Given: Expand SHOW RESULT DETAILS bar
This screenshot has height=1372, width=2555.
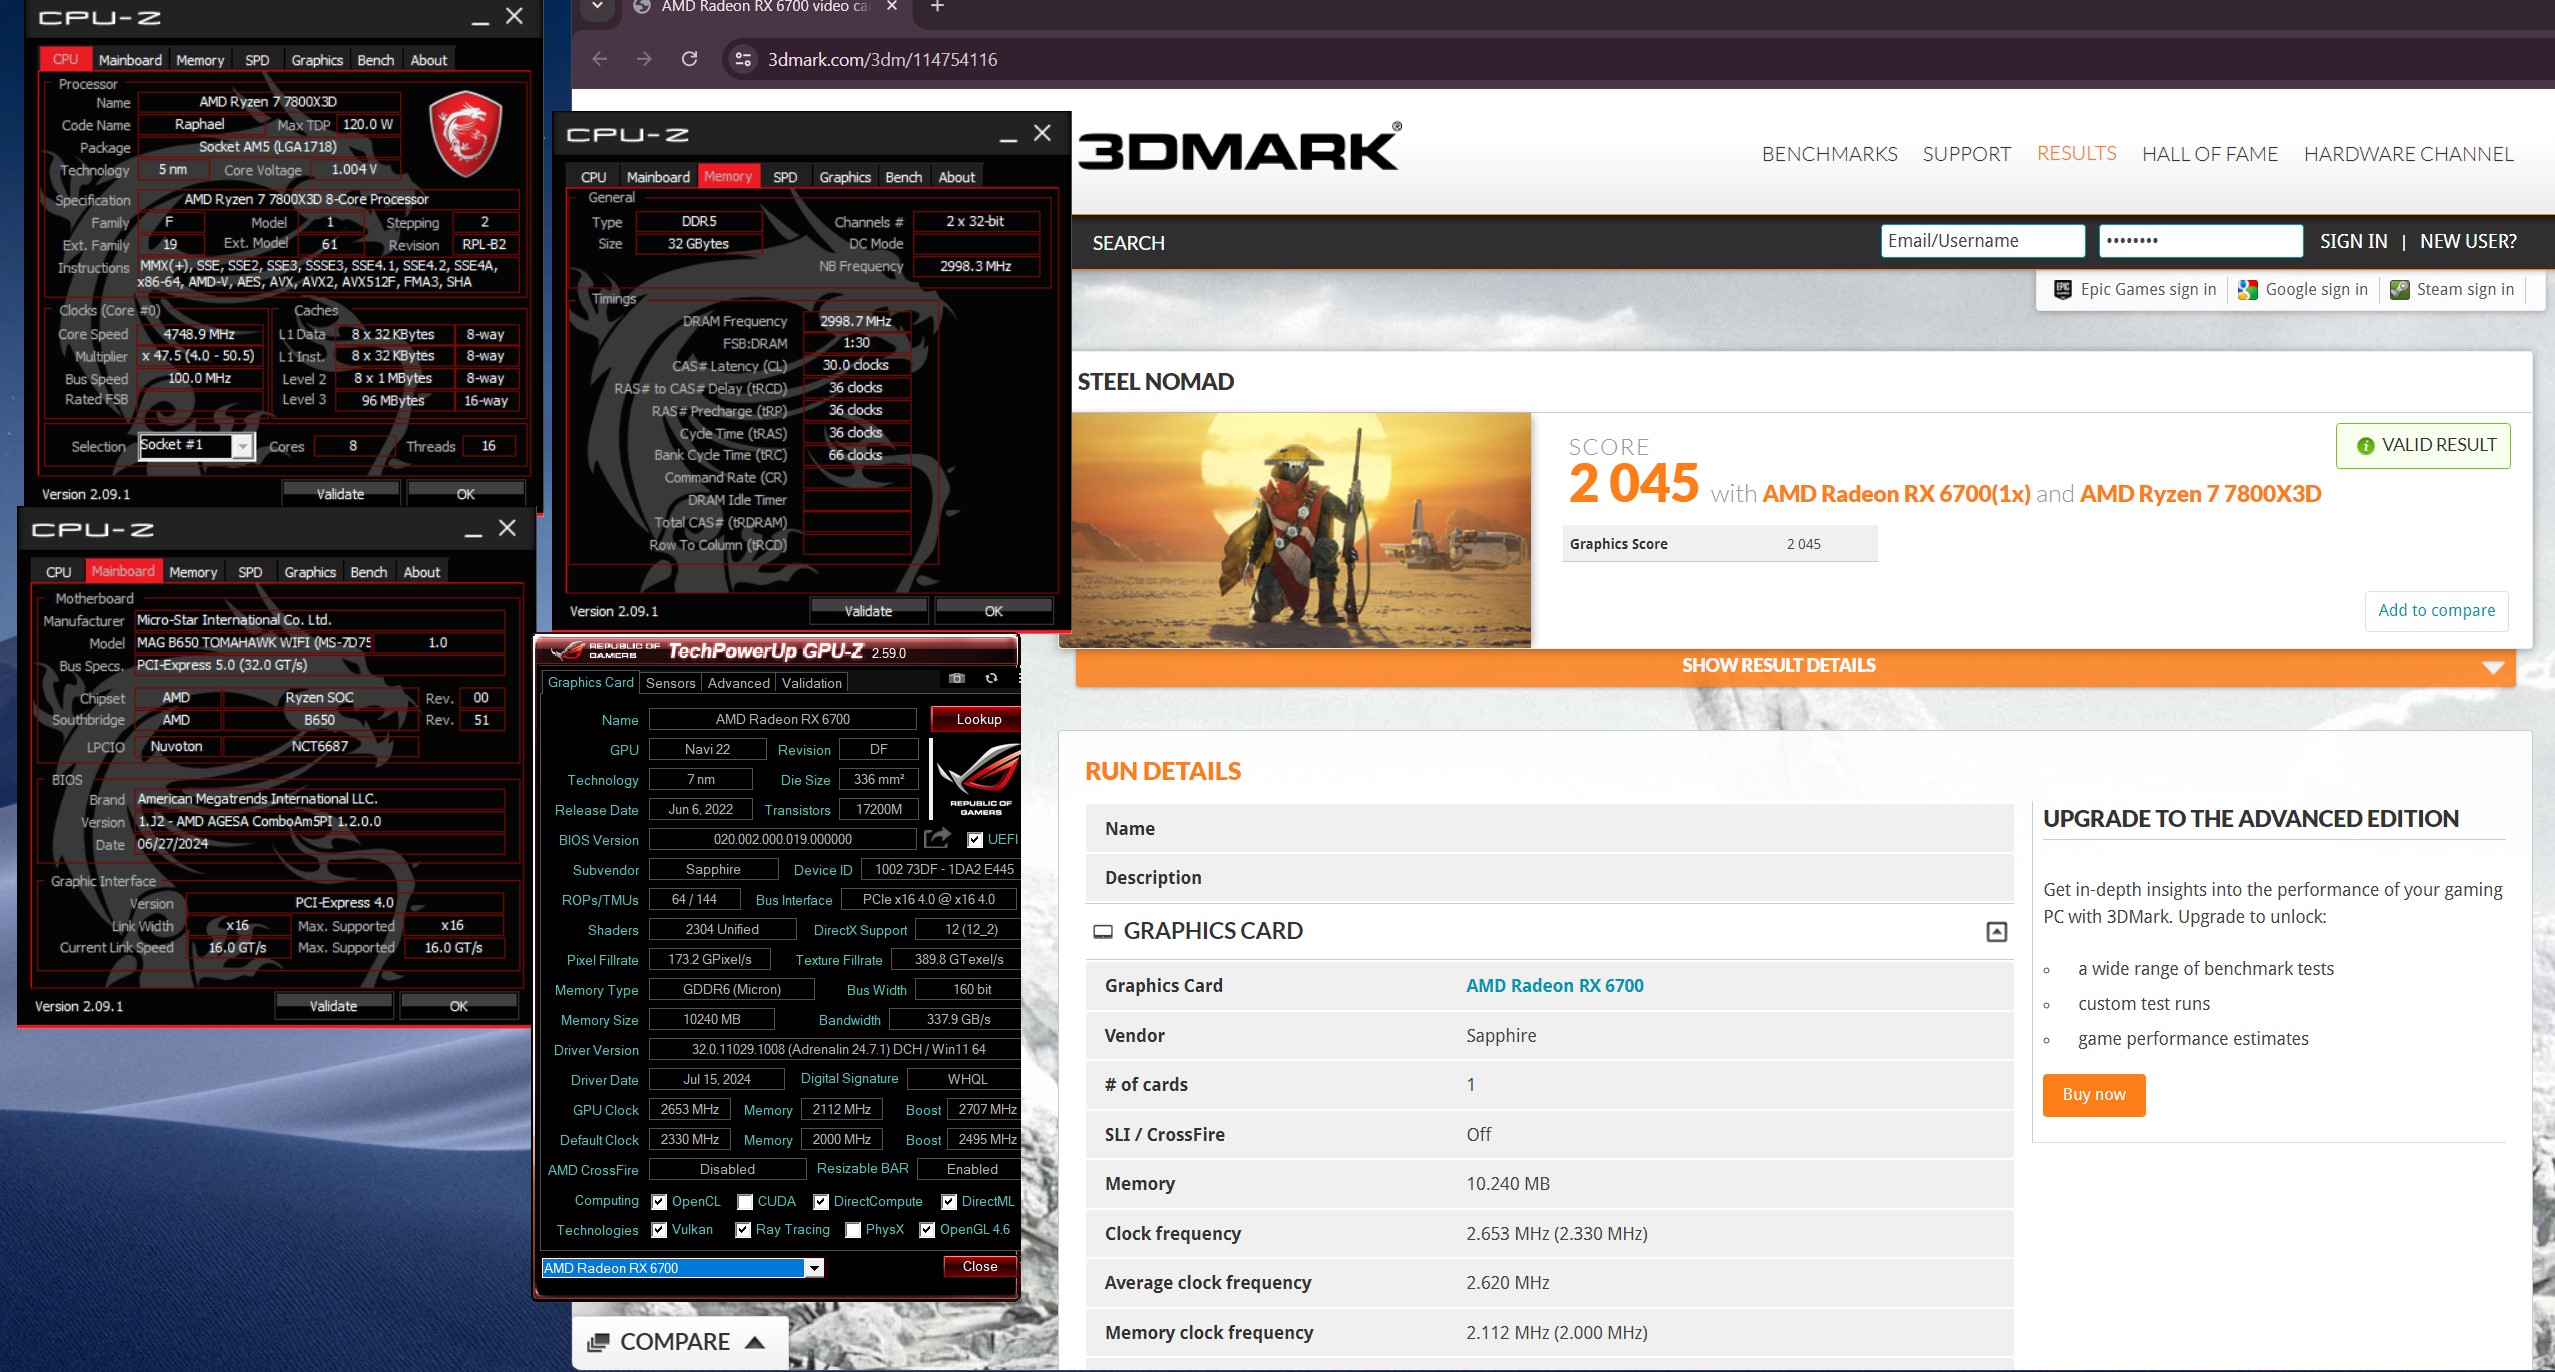Looking at the screenshot, I should pyautogui.click(x=1795, y=666).
